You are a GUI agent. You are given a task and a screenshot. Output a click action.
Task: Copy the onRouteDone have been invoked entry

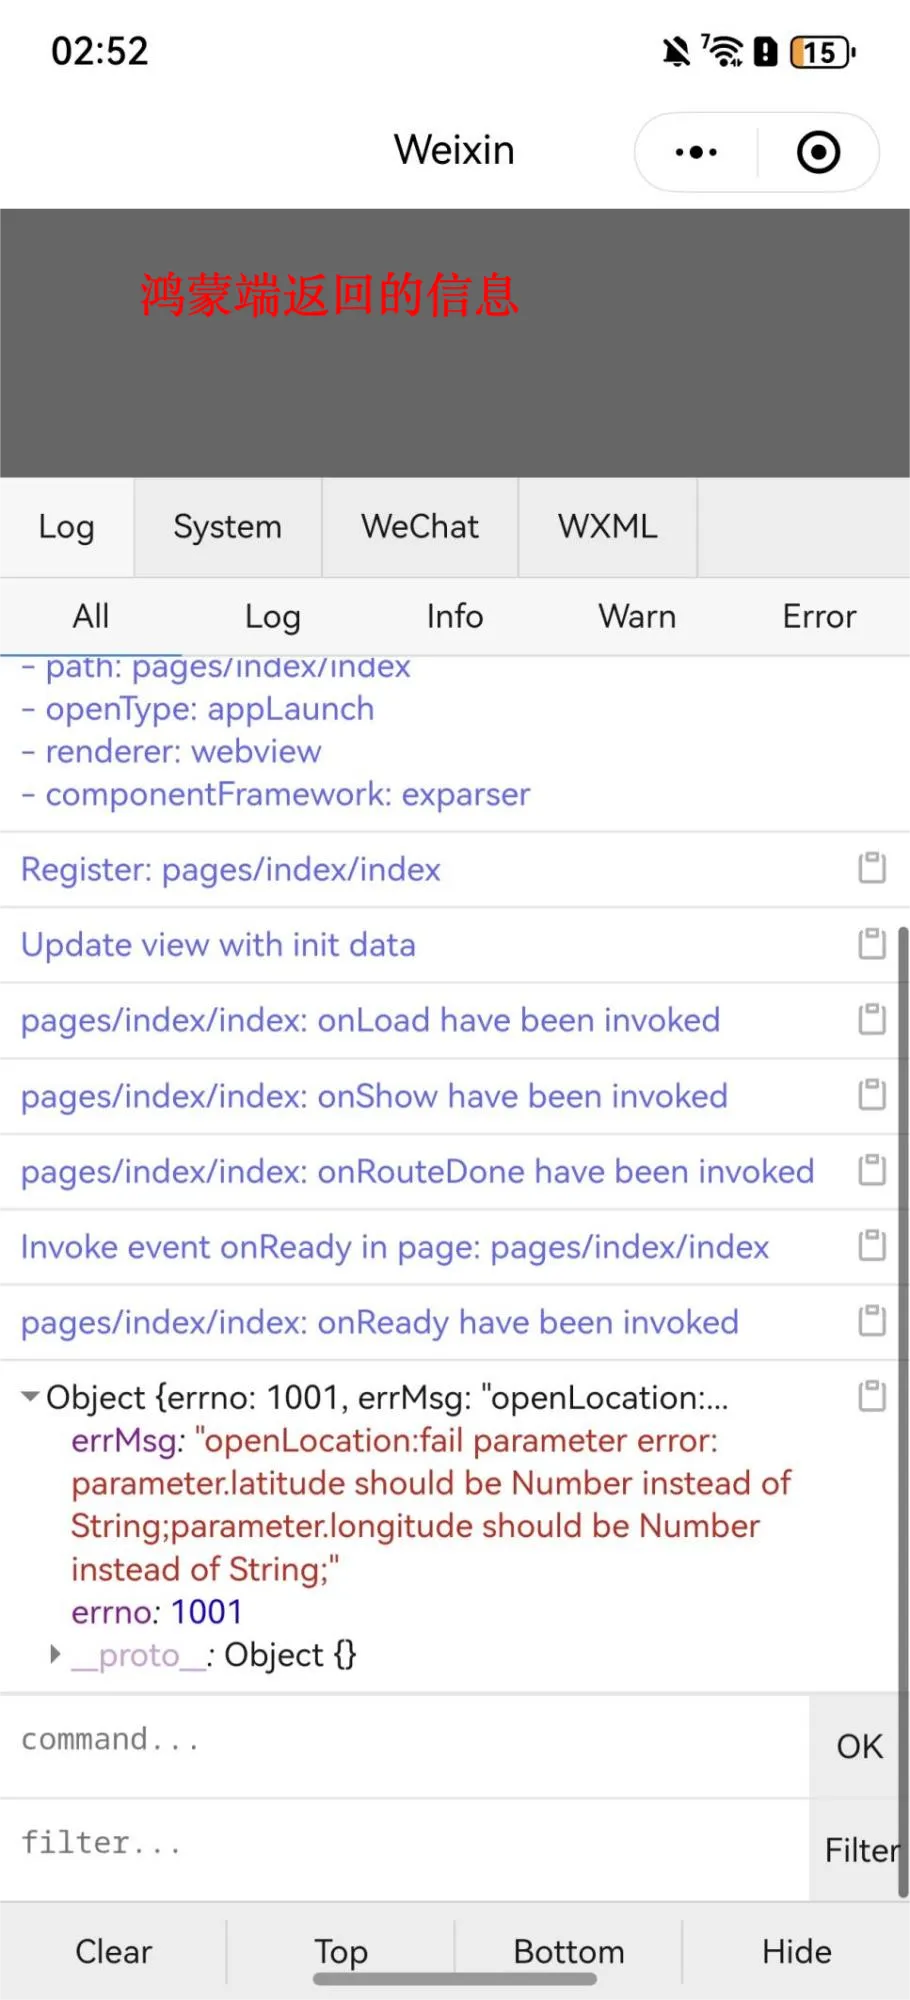click(x=872, y=1170)
